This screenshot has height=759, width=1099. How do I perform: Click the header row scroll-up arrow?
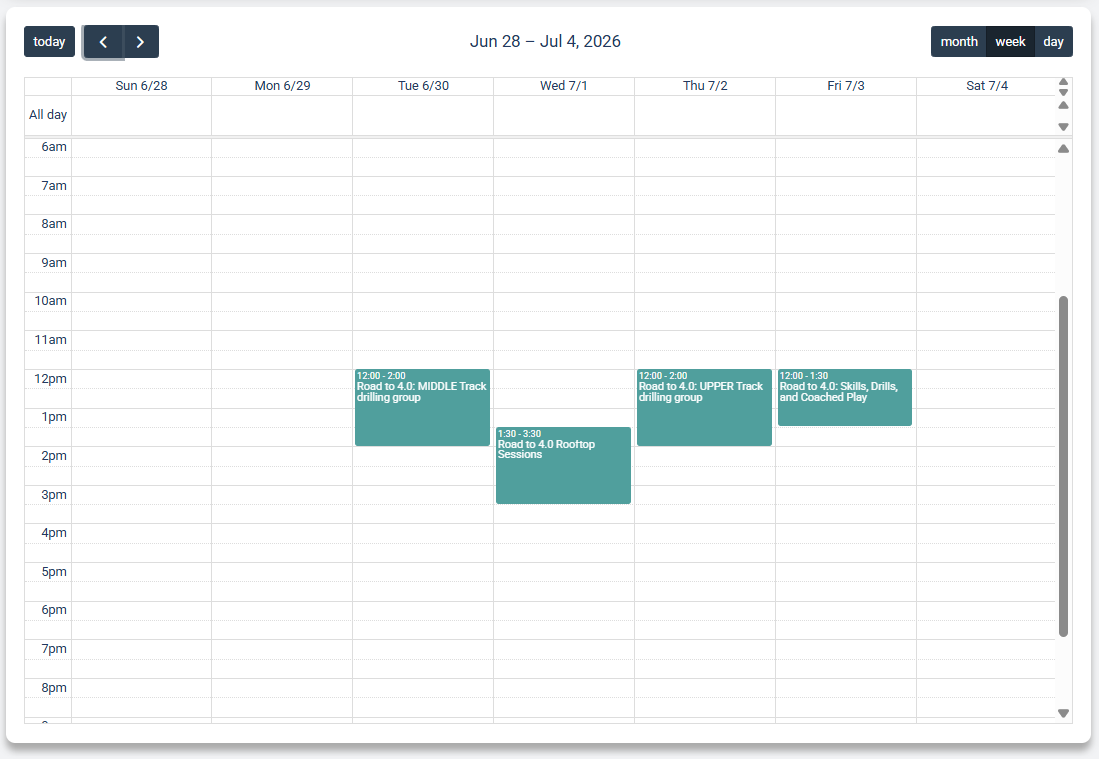tap(1063, 81)
